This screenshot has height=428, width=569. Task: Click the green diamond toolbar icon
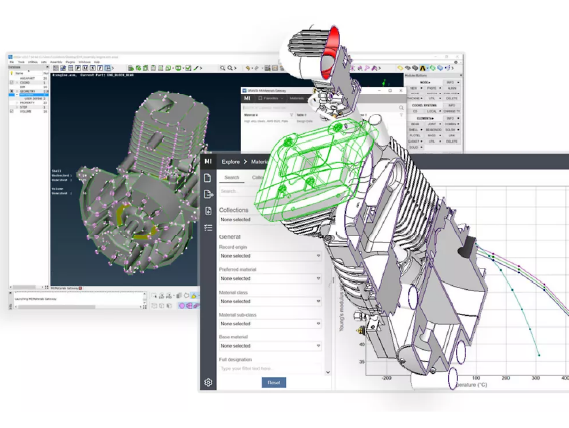pos(432,68)
